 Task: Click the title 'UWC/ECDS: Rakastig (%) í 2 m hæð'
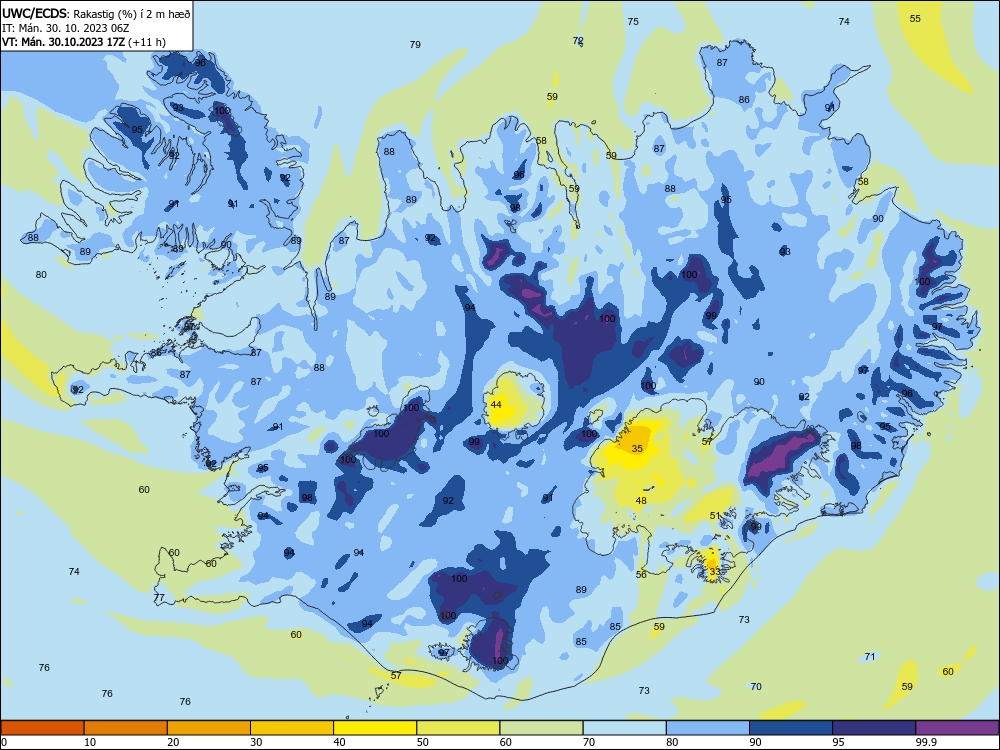click(96, 13)
